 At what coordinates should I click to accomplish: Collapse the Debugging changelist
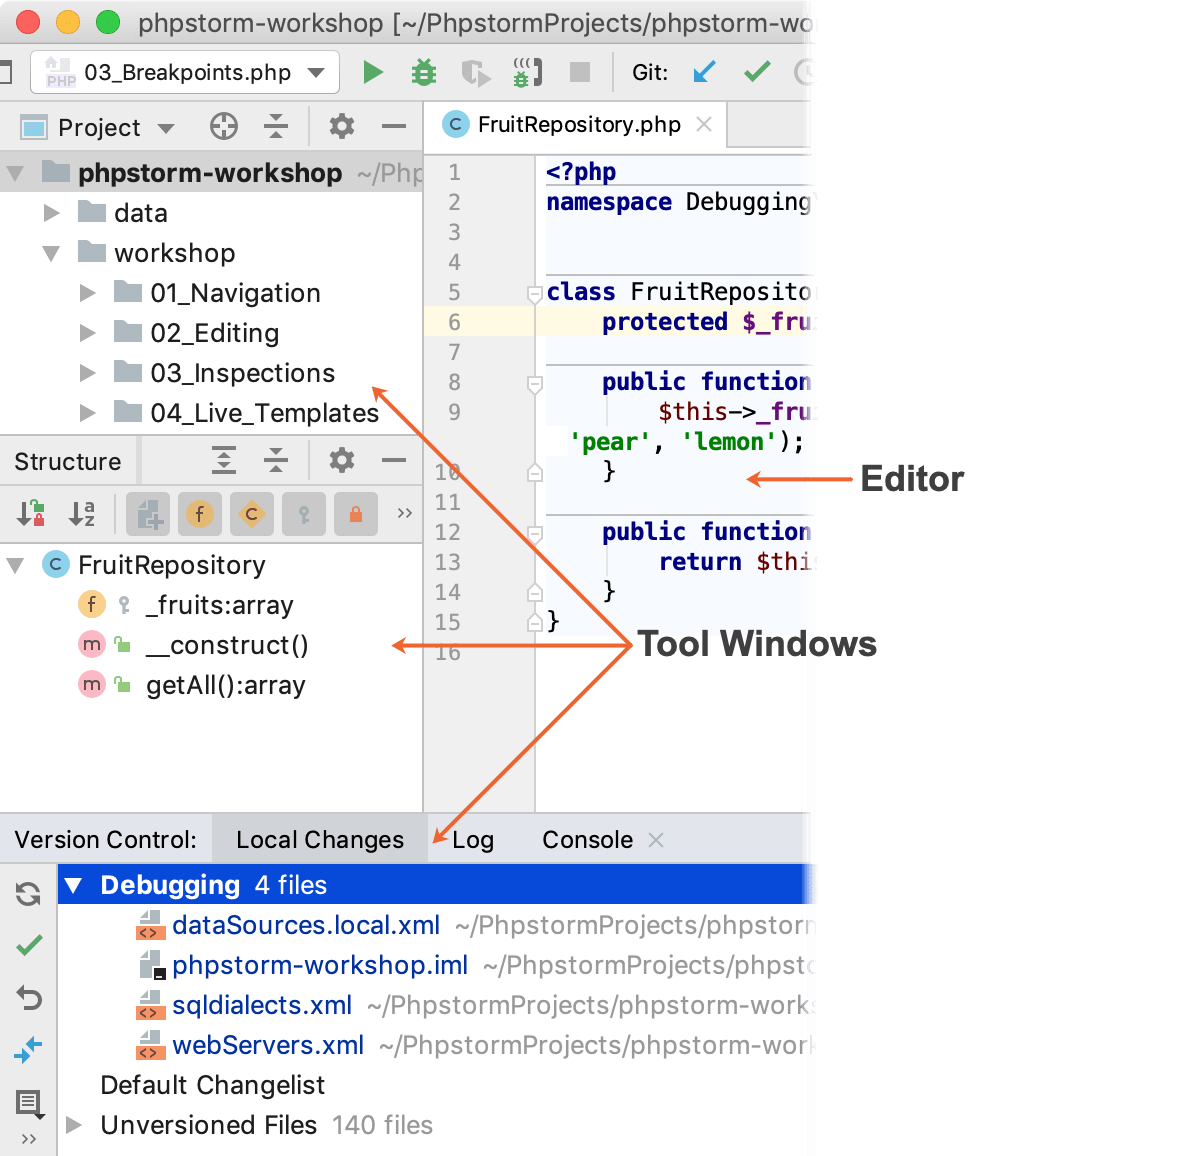[x=73, y=885]
